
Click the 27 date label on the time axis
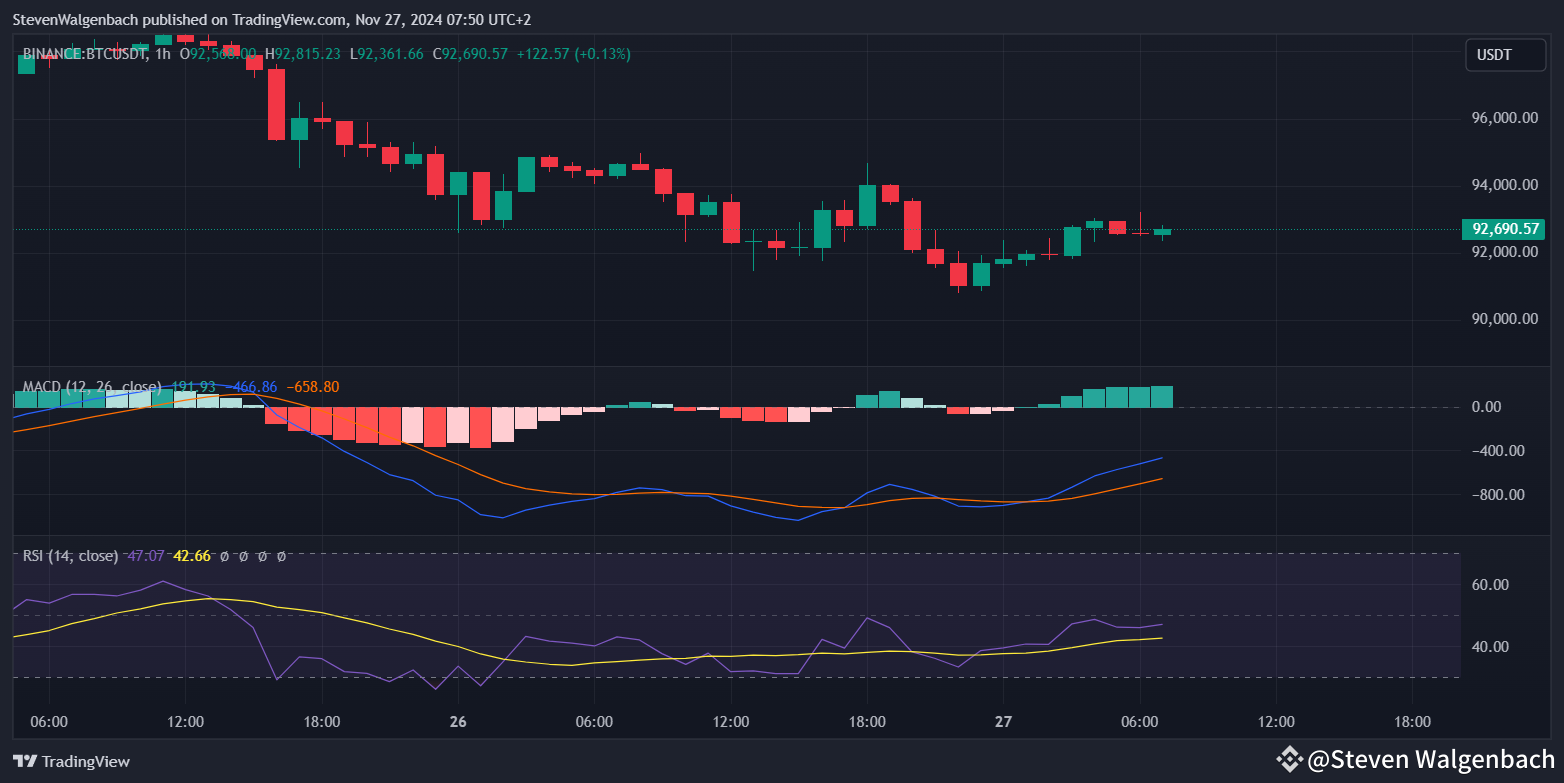click(1003, 721)
